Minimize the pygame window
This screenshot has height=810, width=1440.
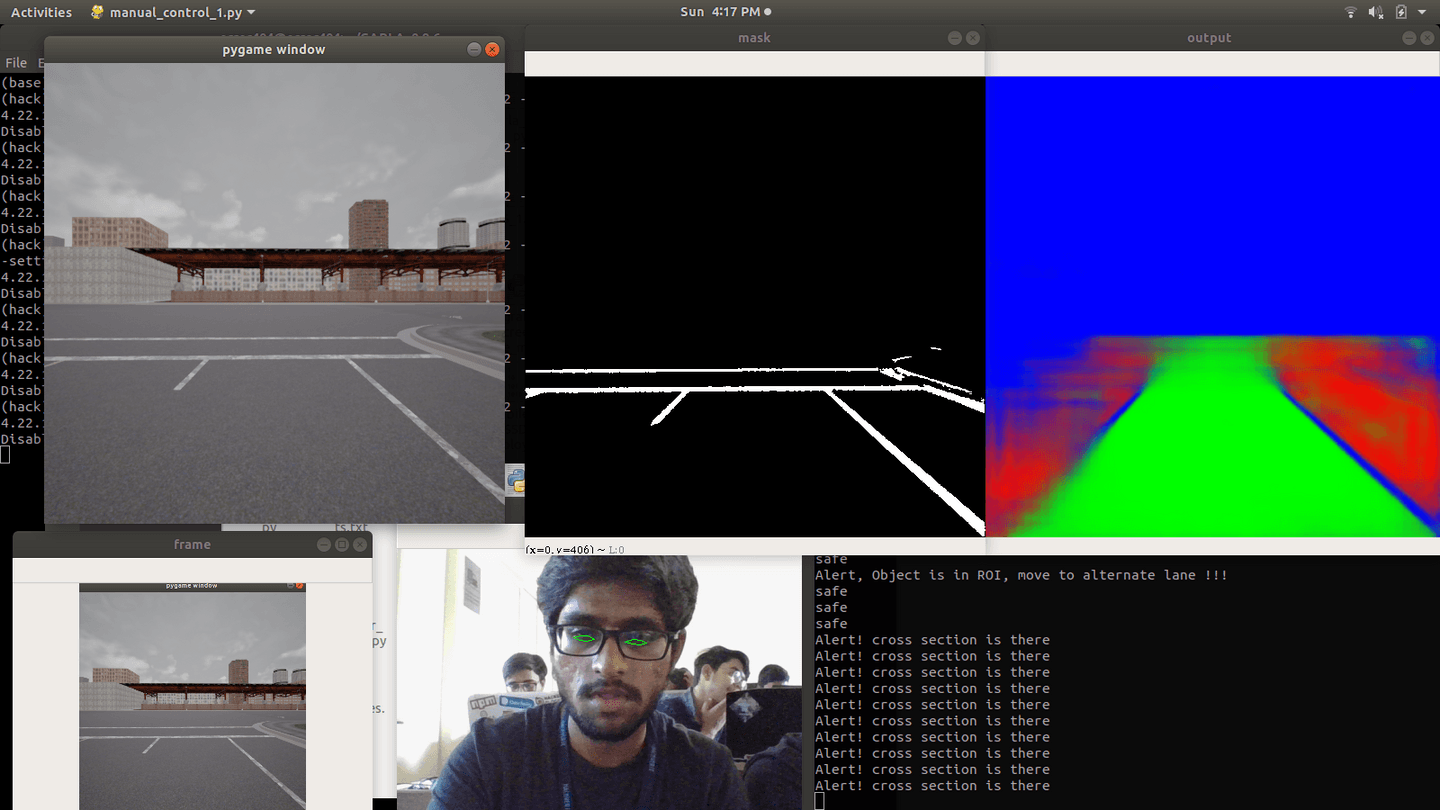pos(474,49)
